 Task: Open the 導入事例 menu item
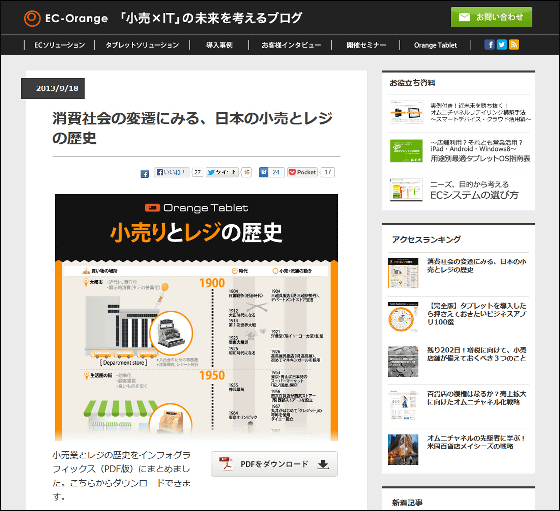point(219,45)
